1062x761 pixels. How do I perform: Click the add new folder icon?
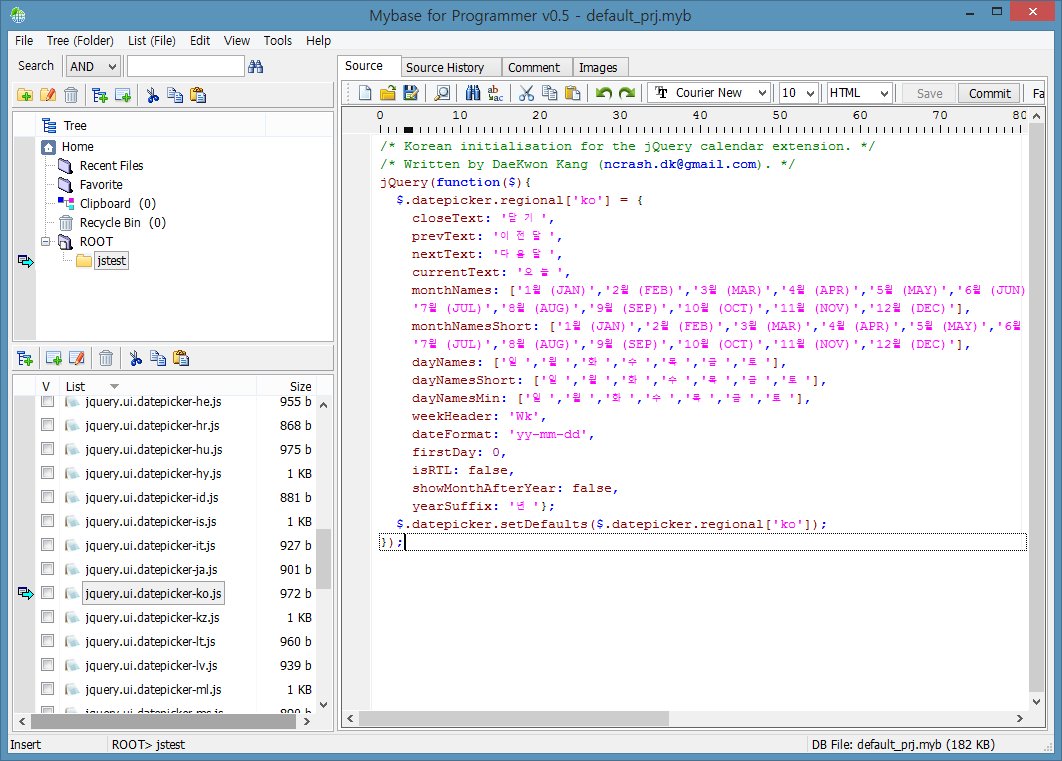point(25,95)
